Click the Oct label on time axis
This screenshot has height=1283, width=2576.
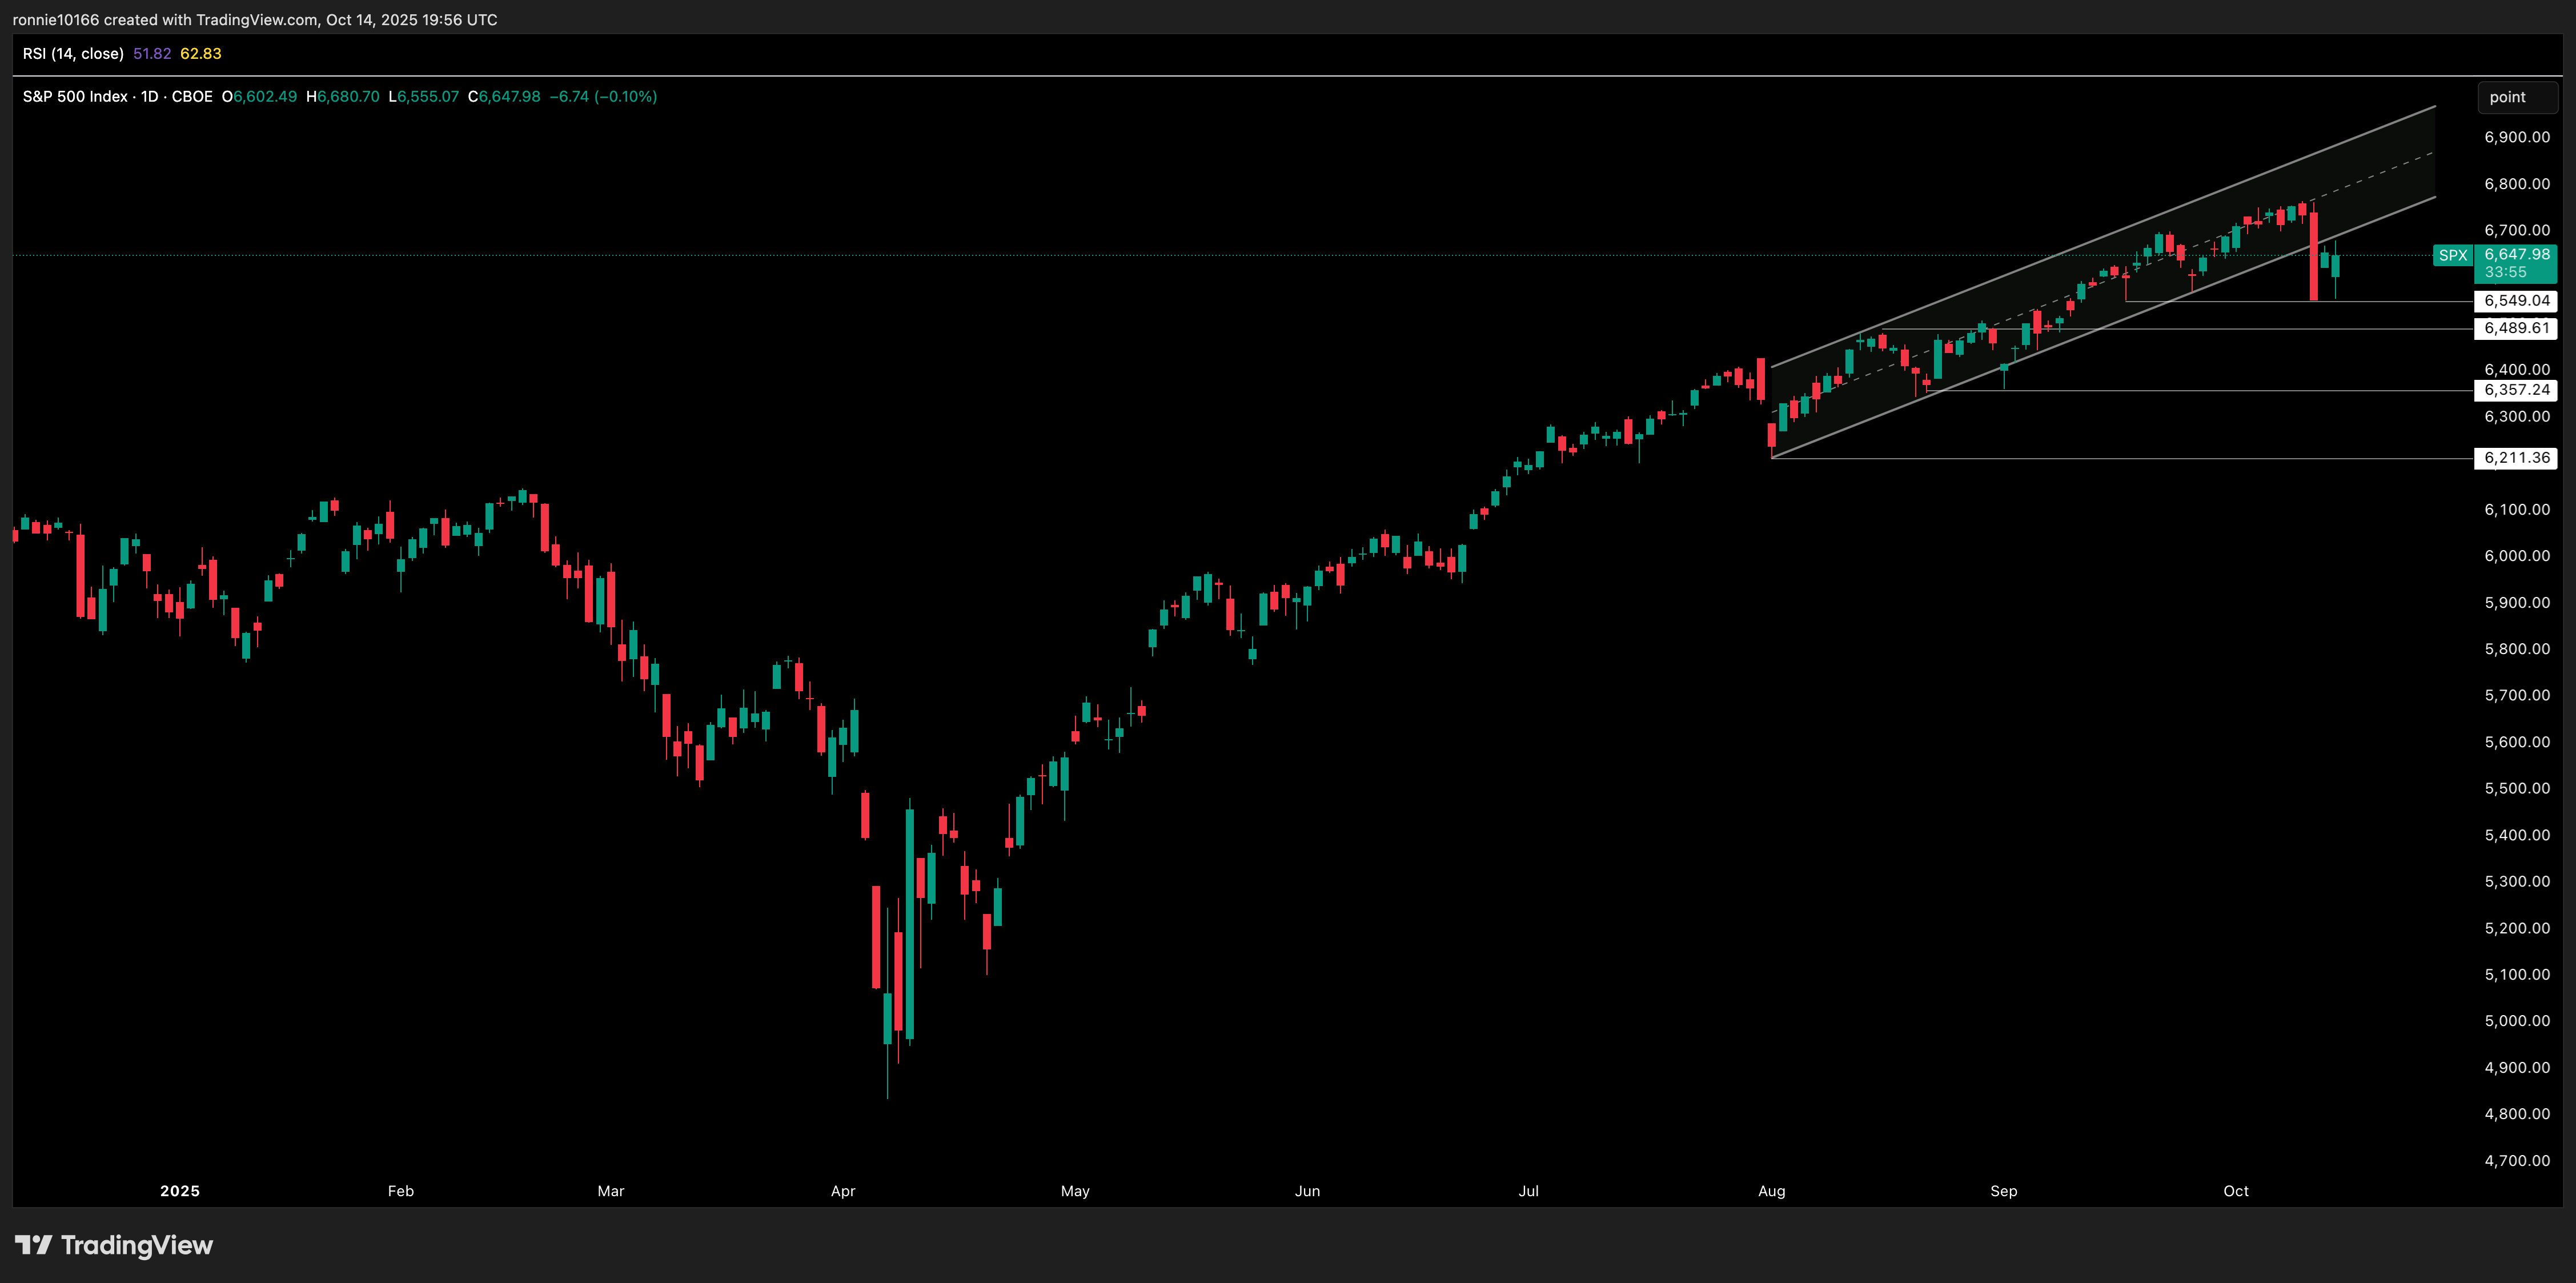click(2235, 1191)
